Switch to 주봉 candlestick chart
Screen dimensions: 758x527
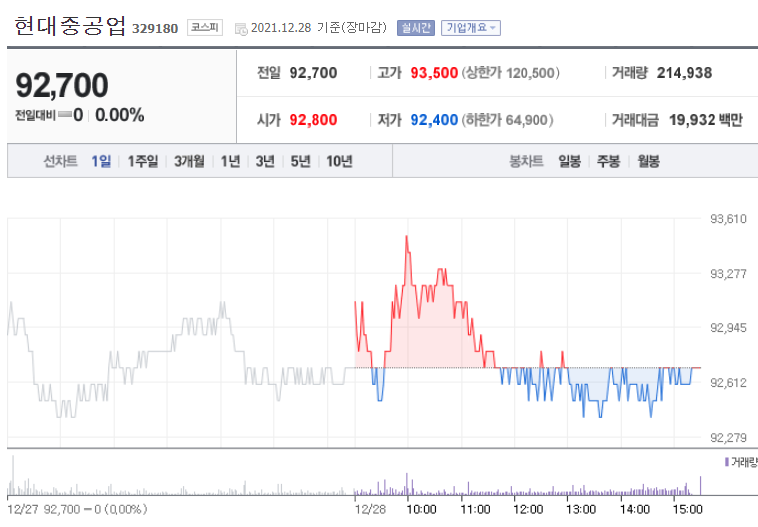[x=608, y=161]
